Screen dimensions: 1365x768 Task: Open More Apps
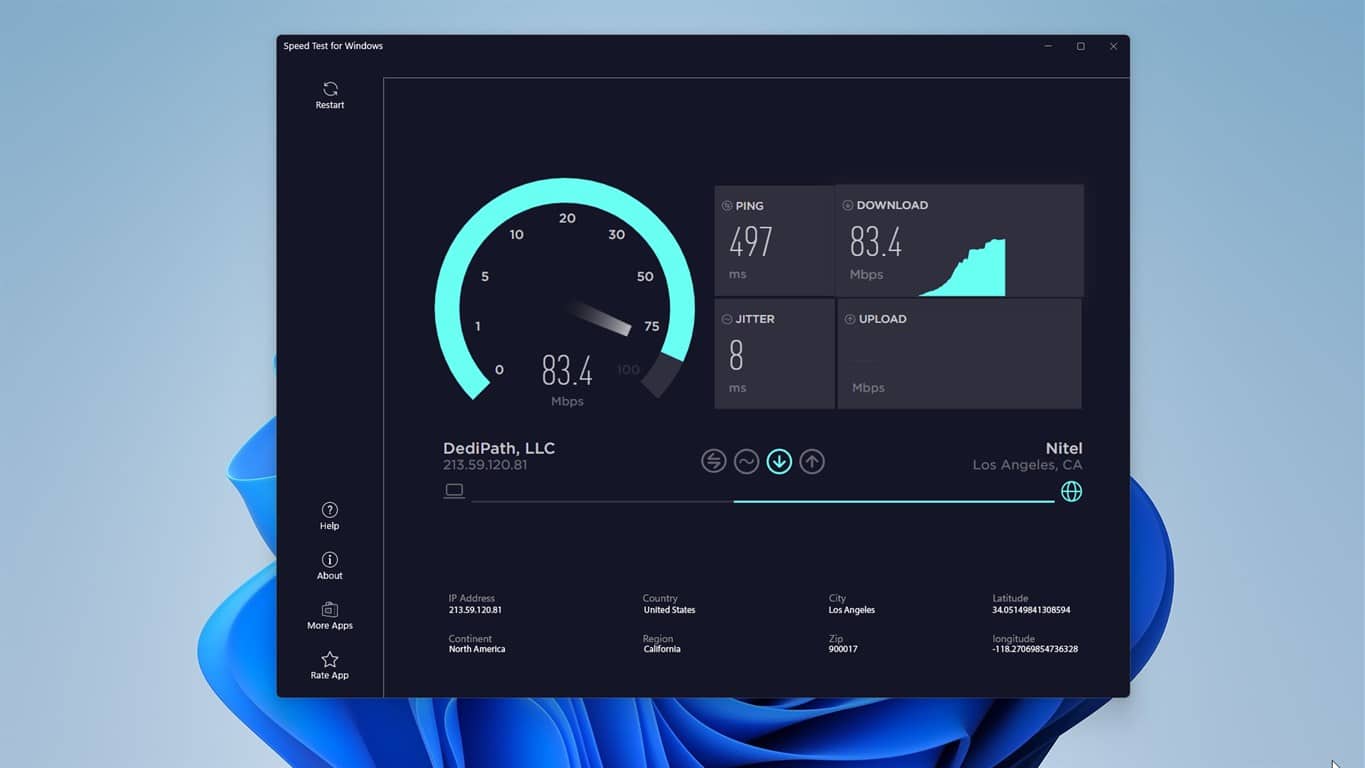pyautogui.click(x=329, y=613)
